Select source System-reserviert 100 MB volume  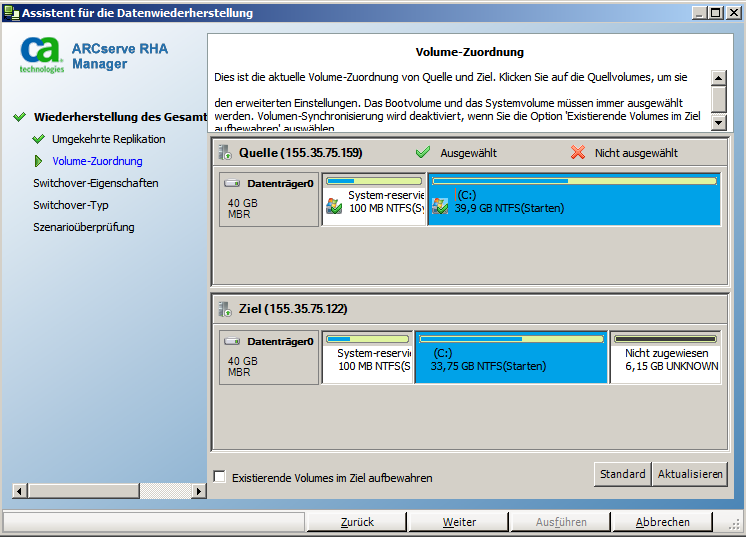[x=374, y=199]
